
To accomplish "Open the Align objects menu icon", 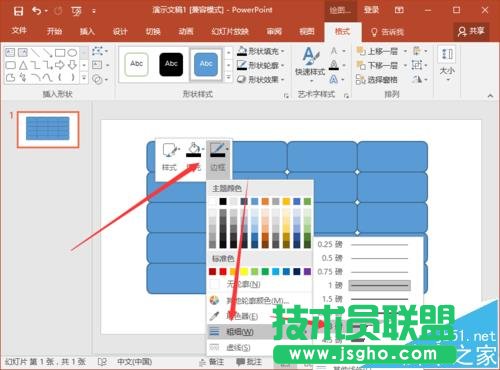I will tap(417, 51).
